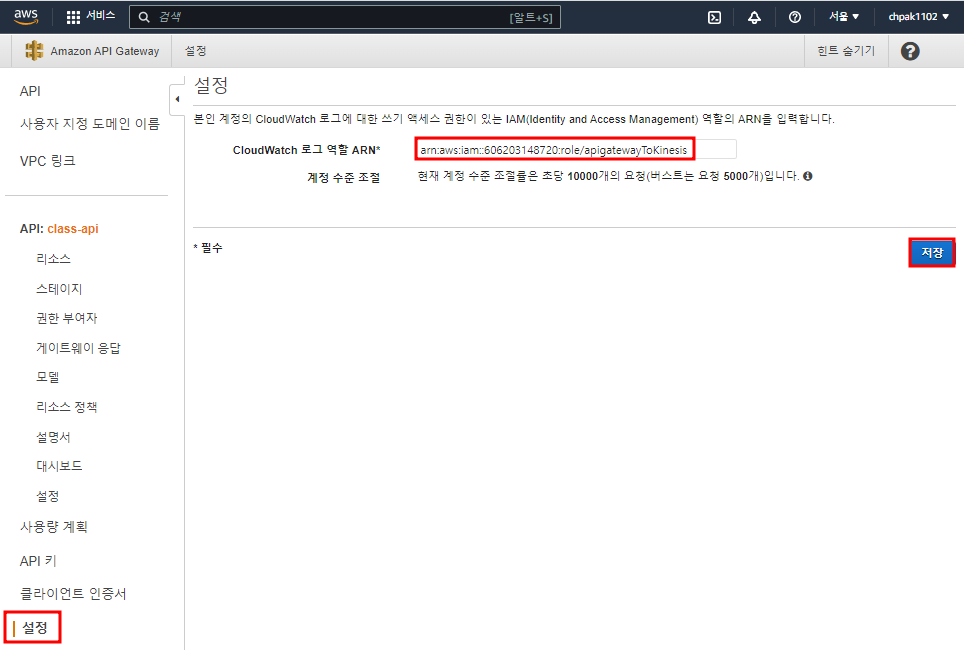Open the black question mark help icon
The width and height of the screenshot is (964, 650).
coord(910,51)
